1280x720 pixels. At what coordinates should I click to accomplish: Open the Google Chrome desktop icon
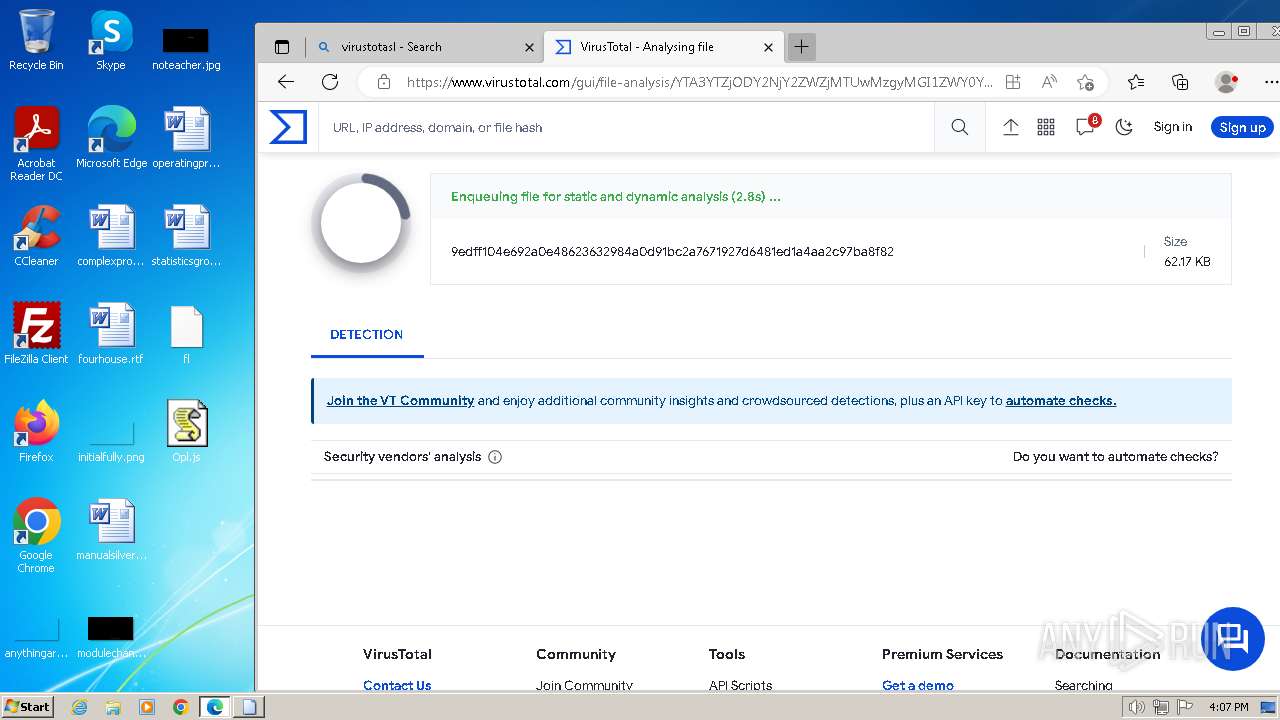36,536
